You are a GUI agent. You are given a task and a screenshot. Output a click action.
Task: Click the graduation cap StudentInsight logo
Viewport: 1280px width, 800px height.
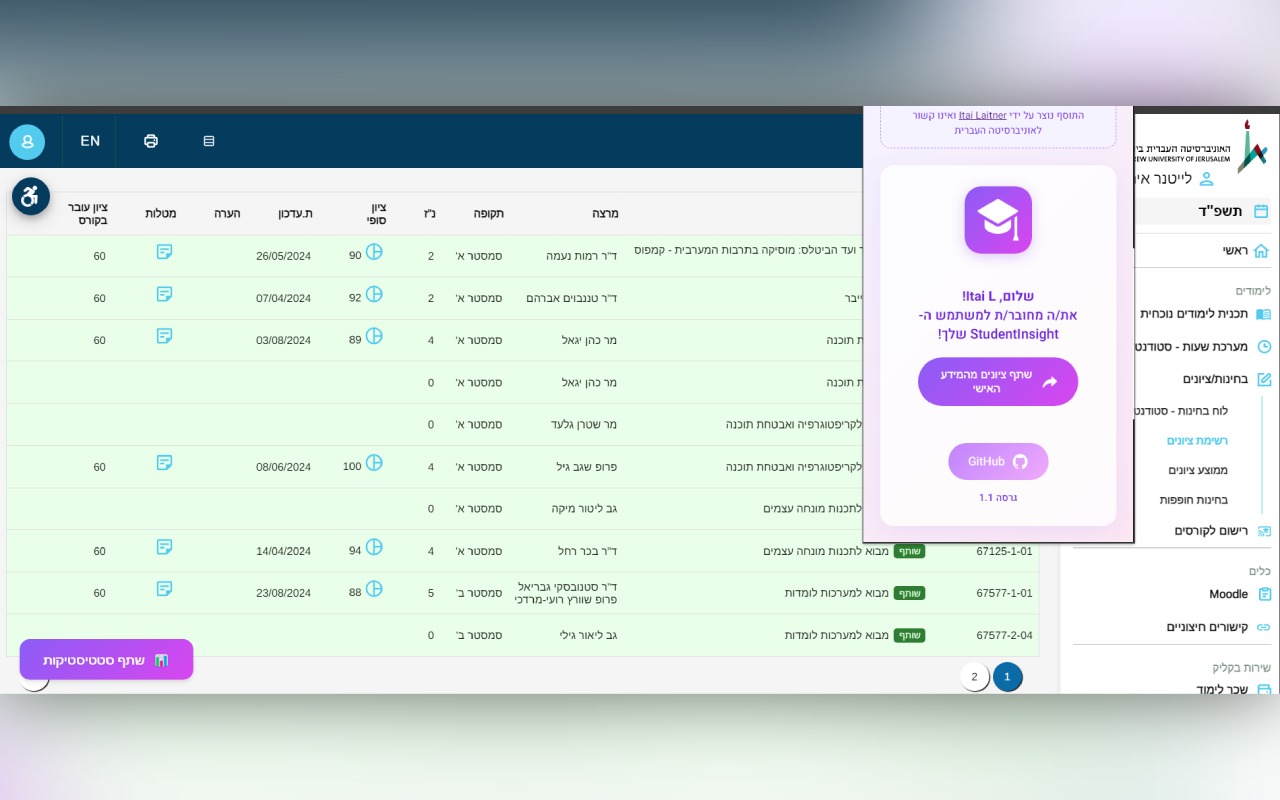point(998,220)
